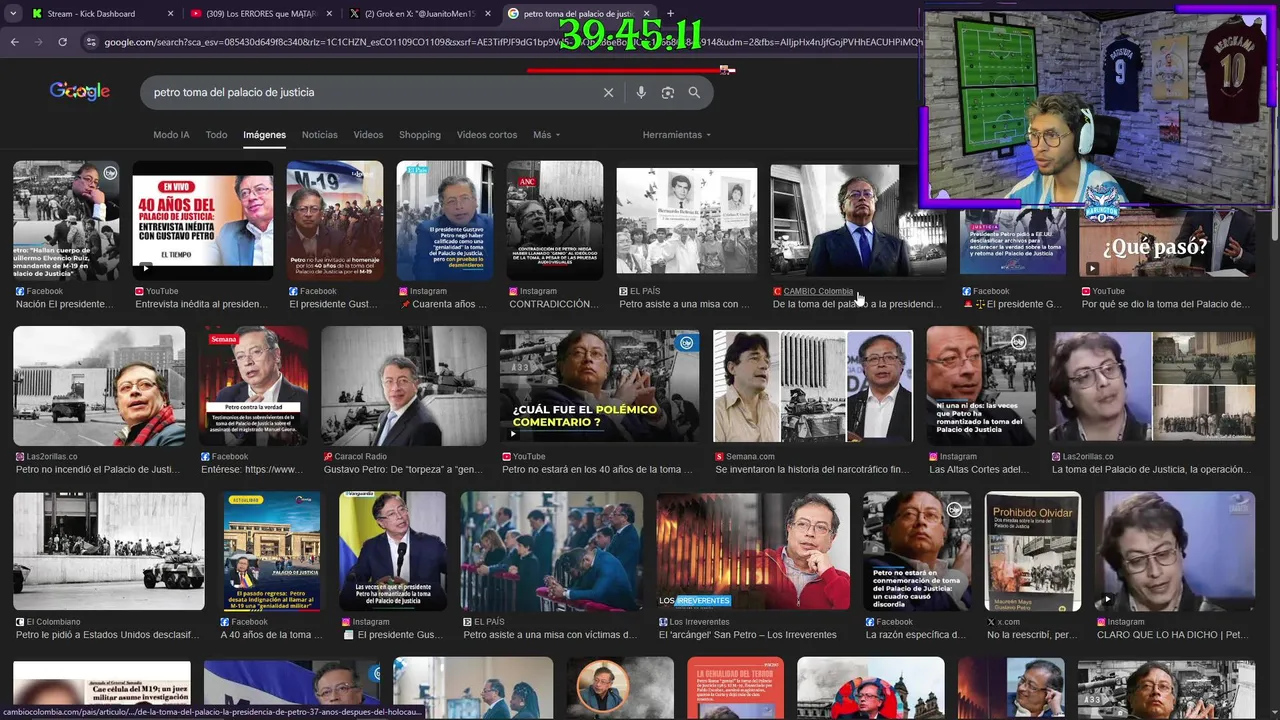Image resolution: width=1280 pixels, height=720 pixels.
Task: Open Gustavo Petro: De torpeza link
Action: point(404,469)
